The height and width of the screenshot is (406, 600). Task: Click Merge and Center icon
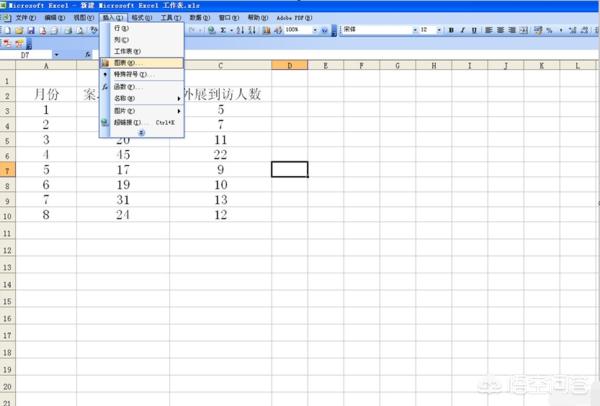coord(524,30)
